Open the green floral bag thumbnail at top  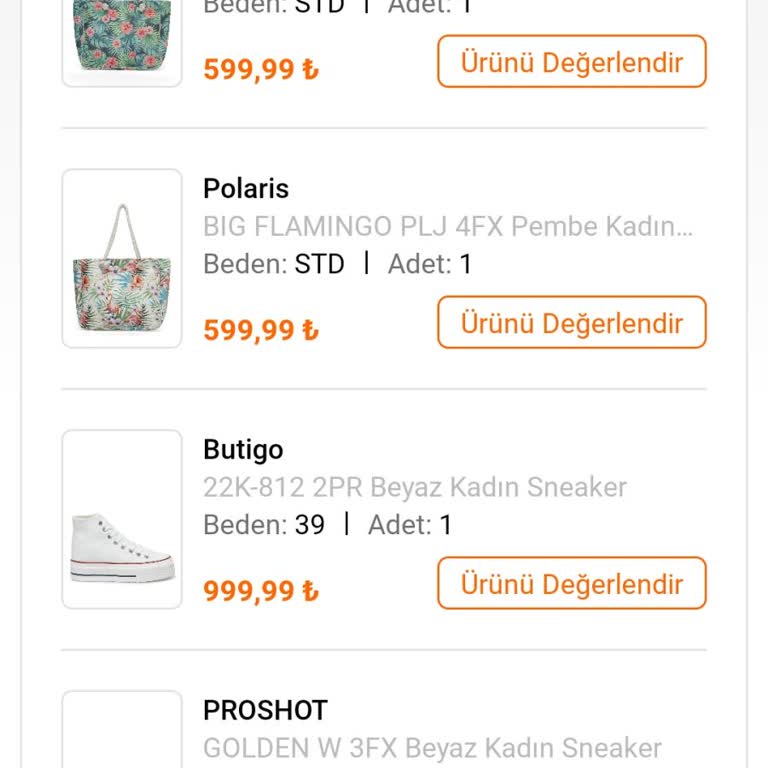[122, 40]
